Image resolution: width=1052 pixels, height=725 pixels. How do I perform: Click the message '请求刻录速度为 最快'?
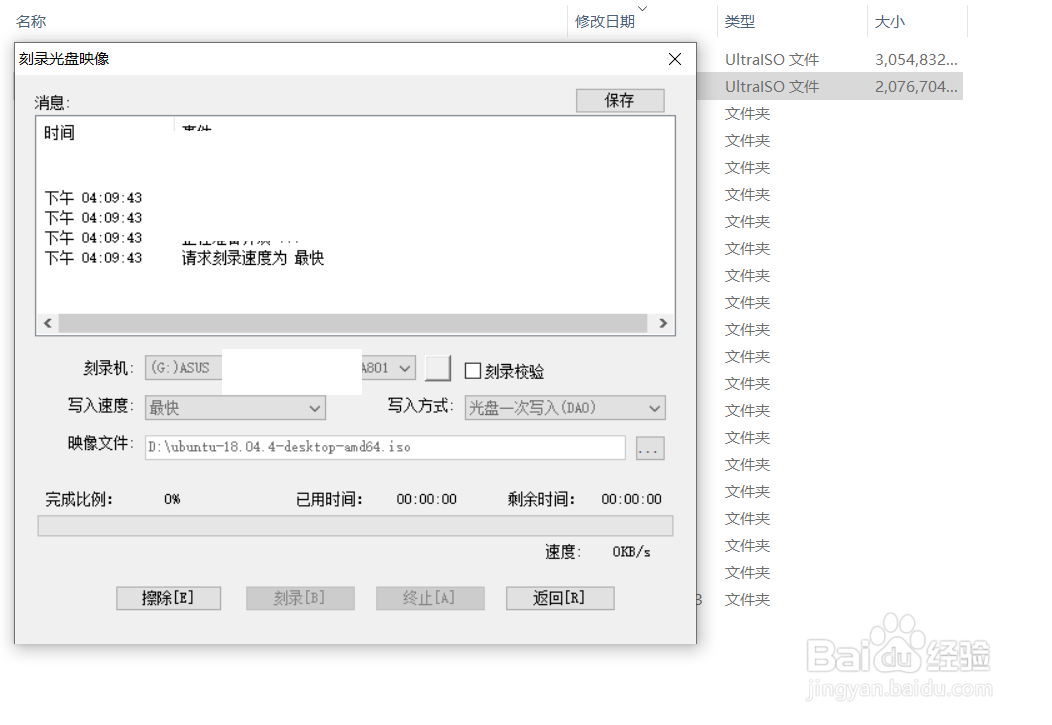[253, 258]
